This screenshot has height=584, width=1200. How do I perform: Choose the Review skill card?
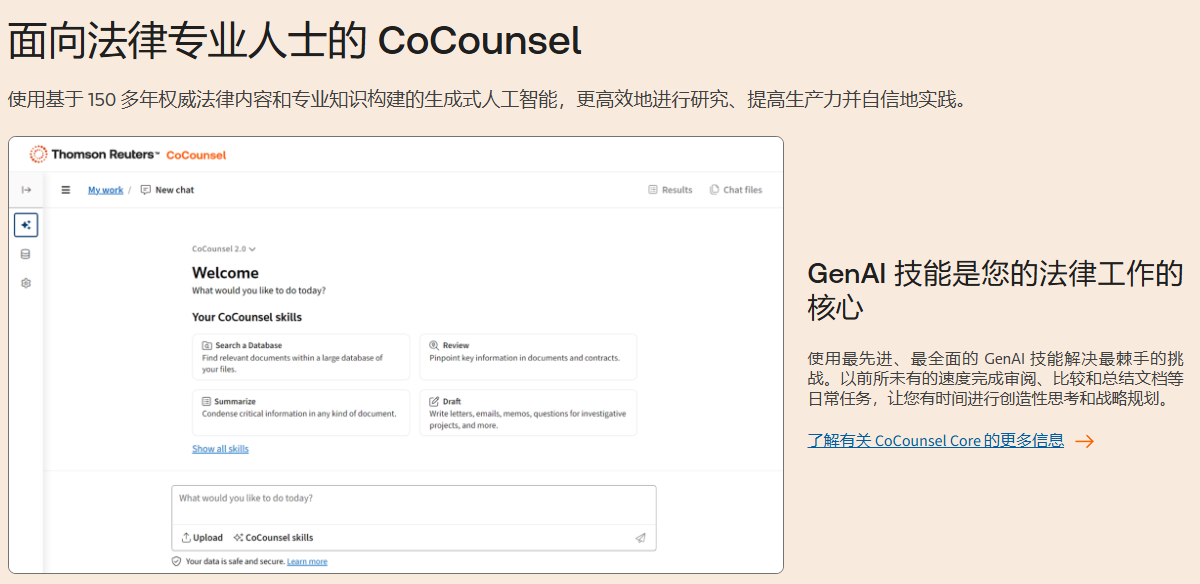[528, 357]
